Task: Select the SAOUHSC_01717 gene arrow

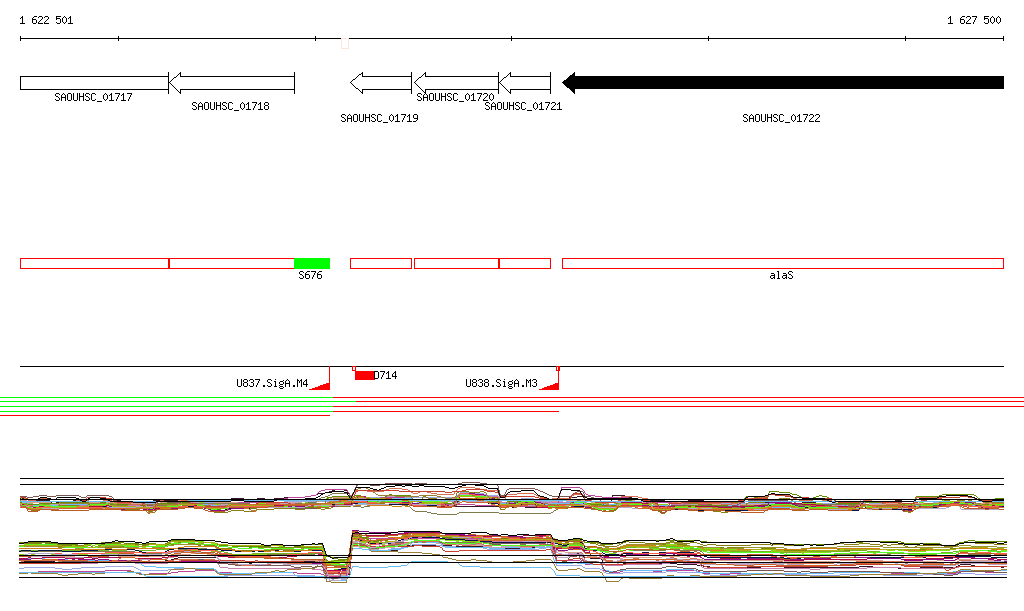Action: click(x=94, y=83)
